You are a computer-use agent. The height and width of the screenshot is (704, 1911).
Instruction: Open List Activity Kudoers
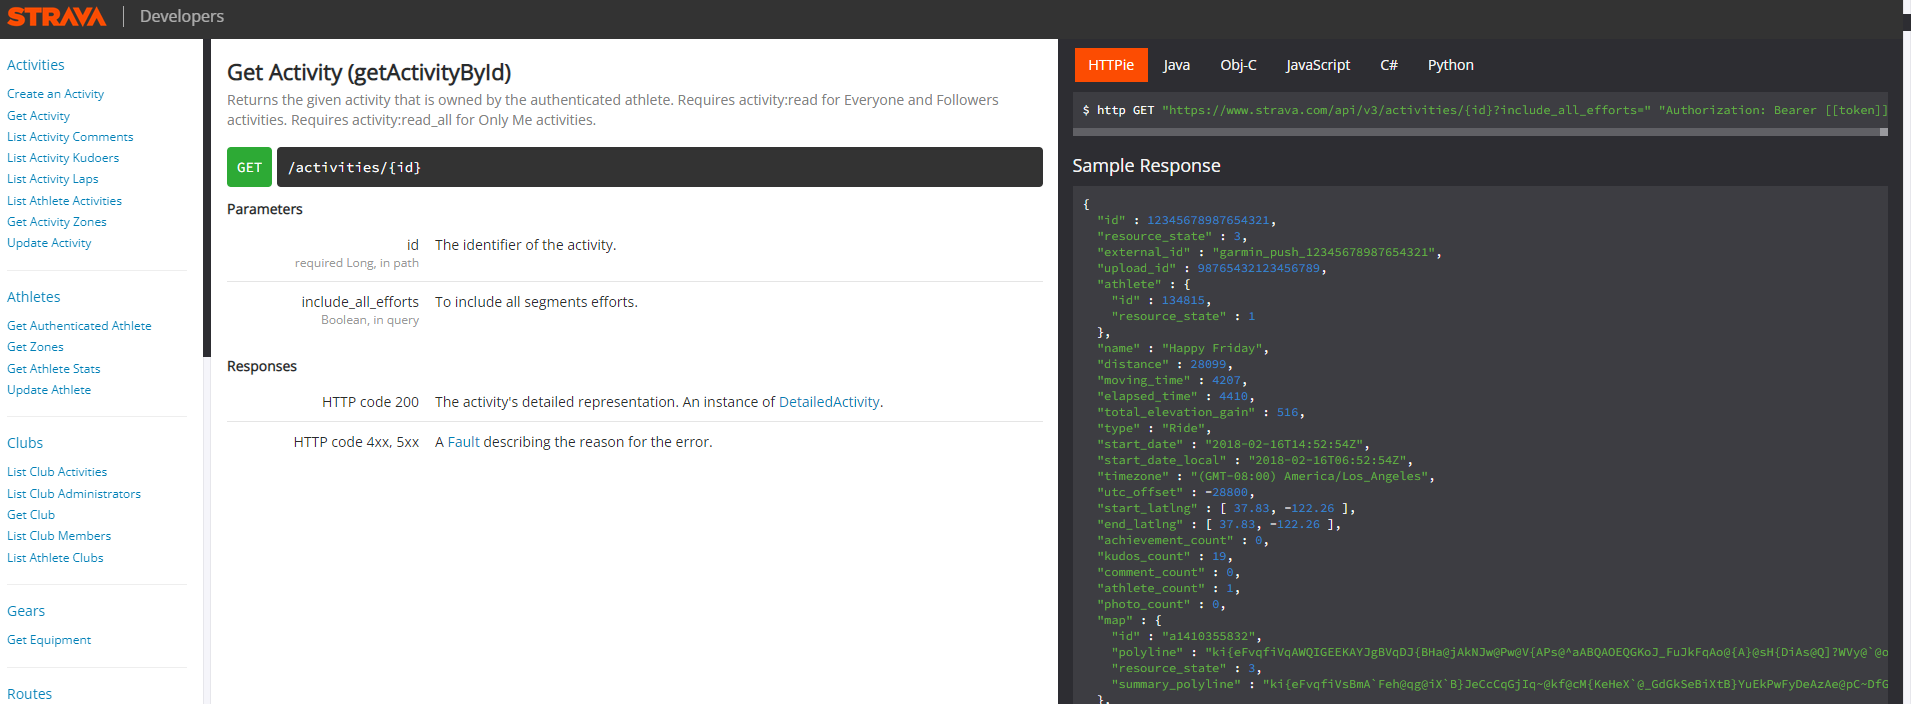(x=63, y=158)
